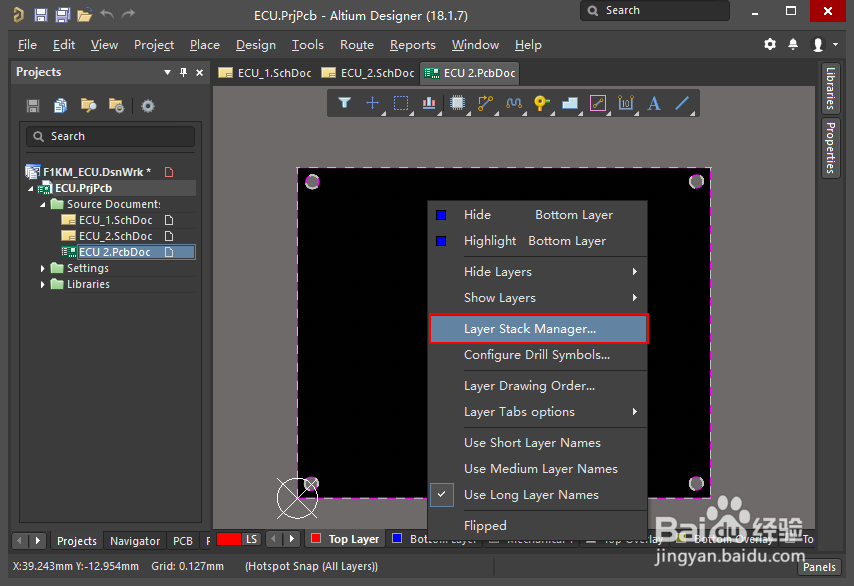854x586 pixels.
Task: Open the Libraries side panel
Action: pyautogui.click(x=830, y=88)
